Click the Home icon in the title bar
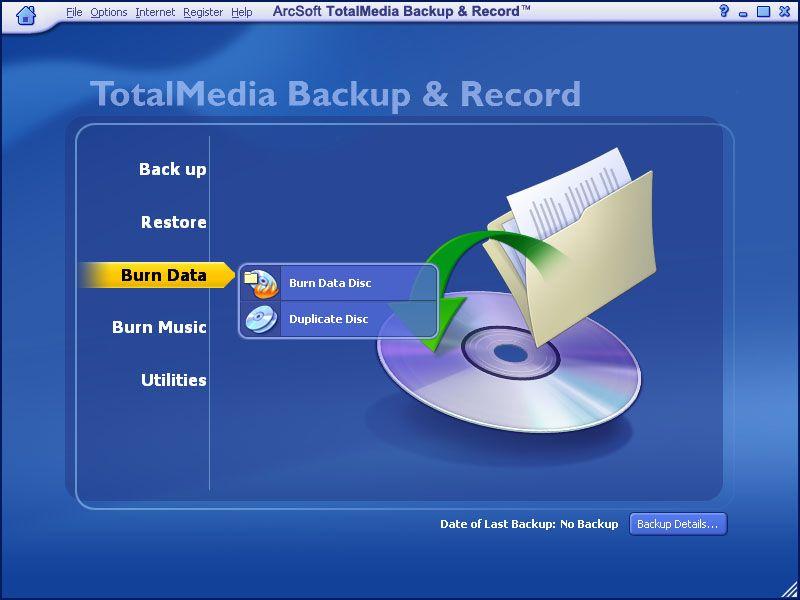 [x=26, y=14]
